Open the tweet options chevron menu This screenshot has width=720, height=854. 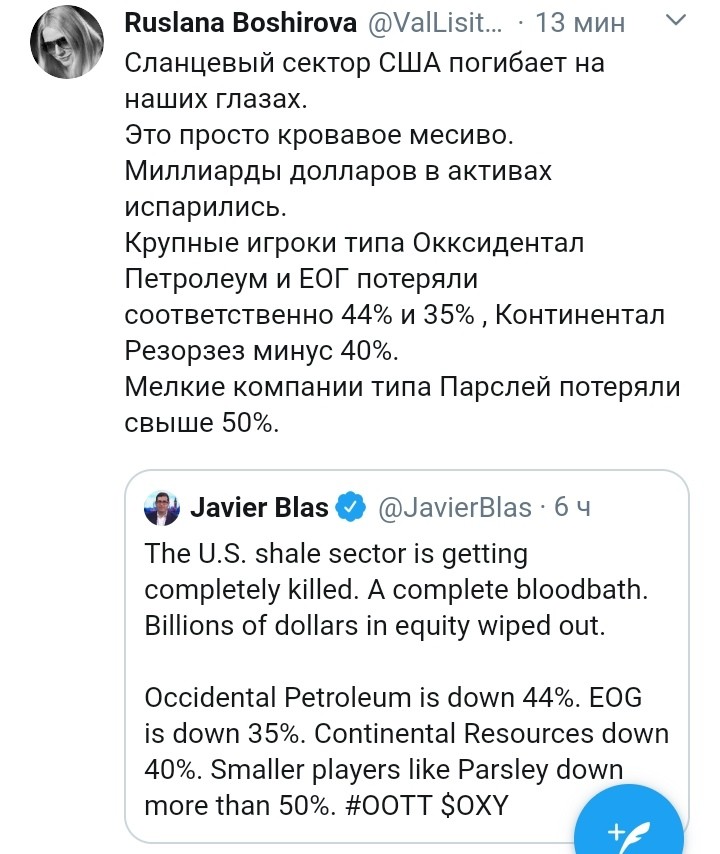coord(677,21)
